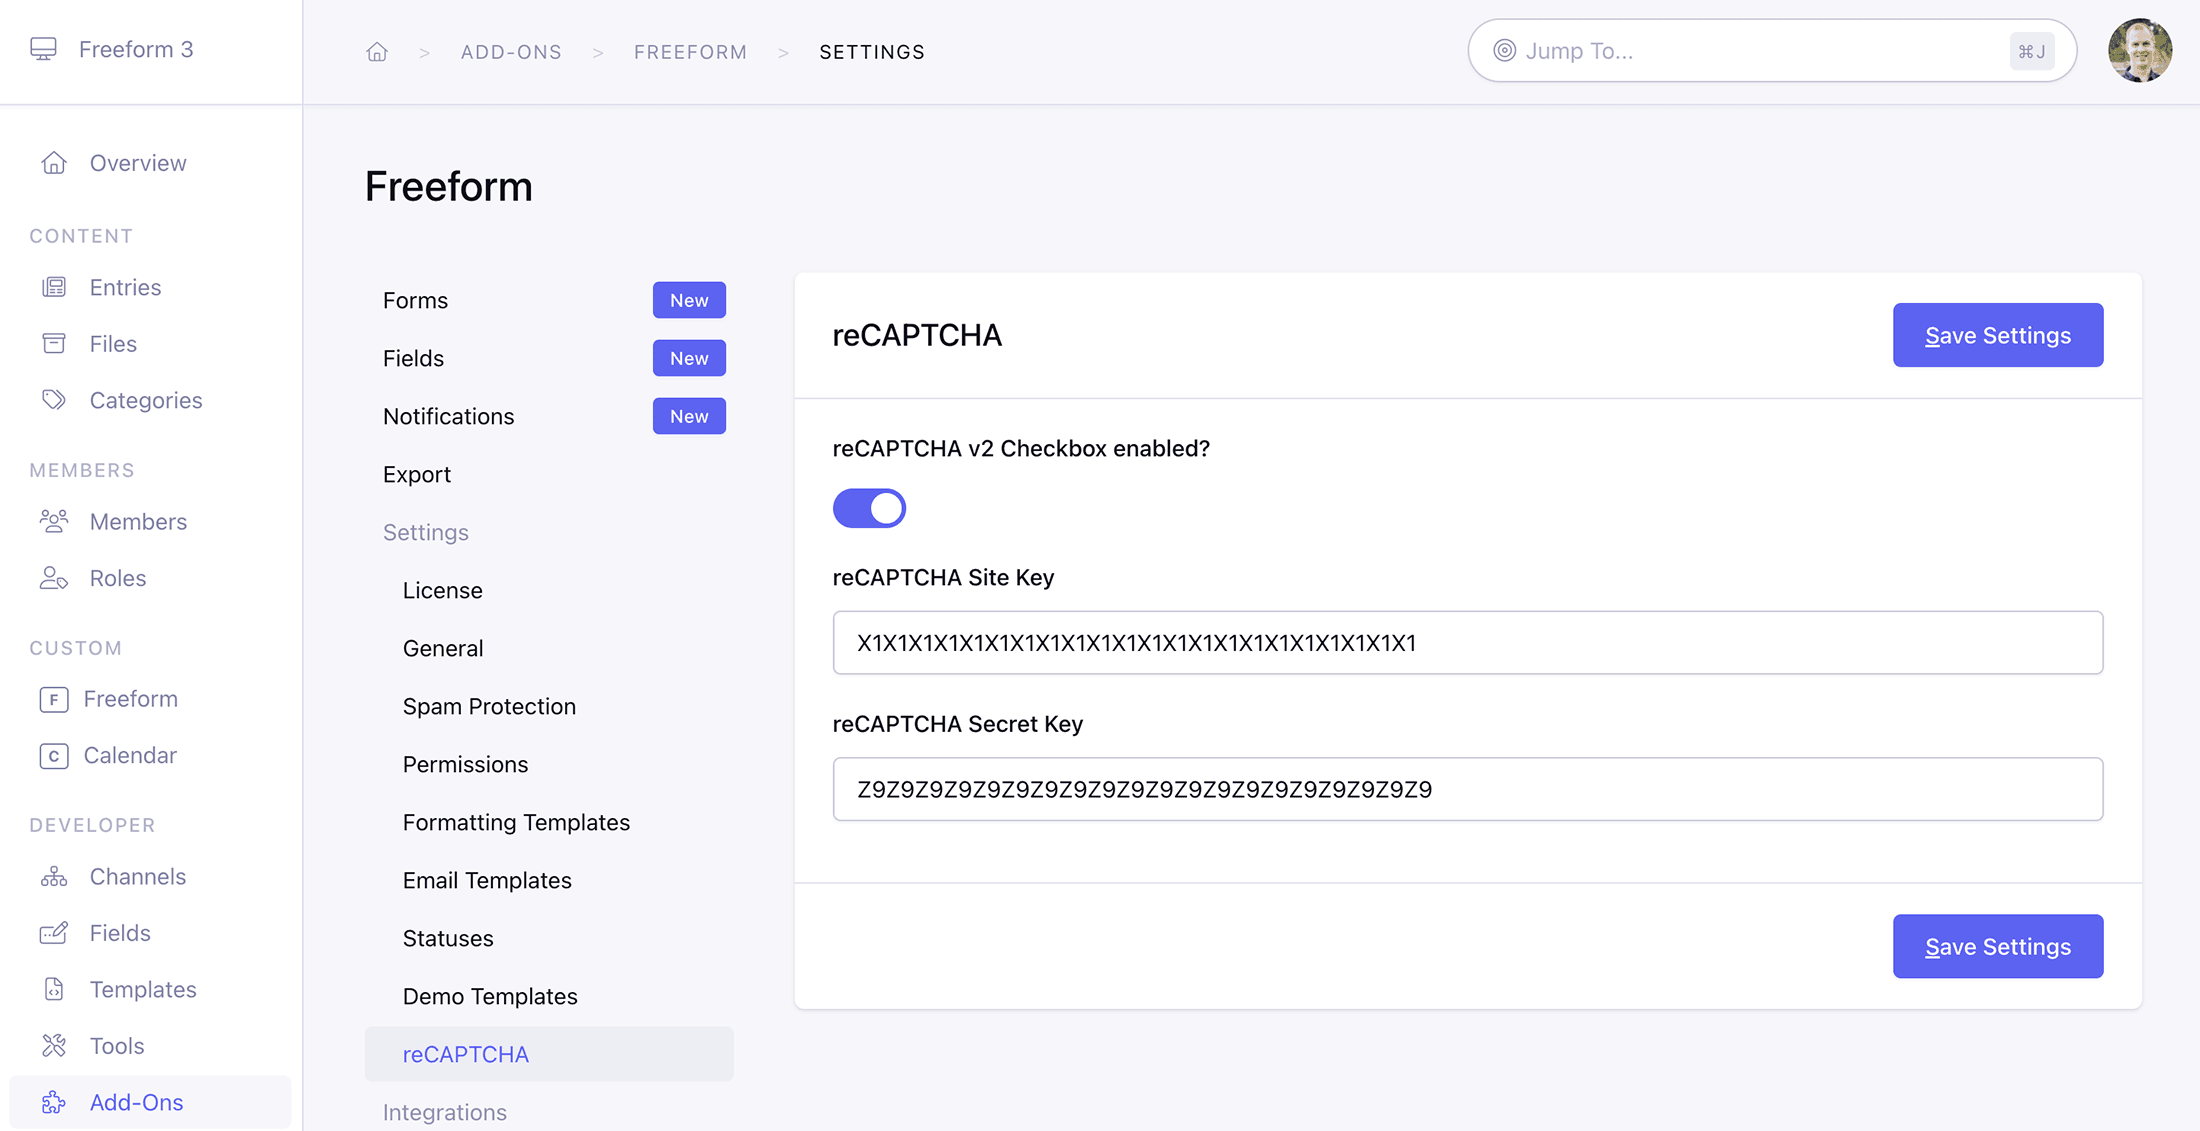Click the Integrations heading
Viewport: 2200px width, 1131px height.
coord(445,1112)
